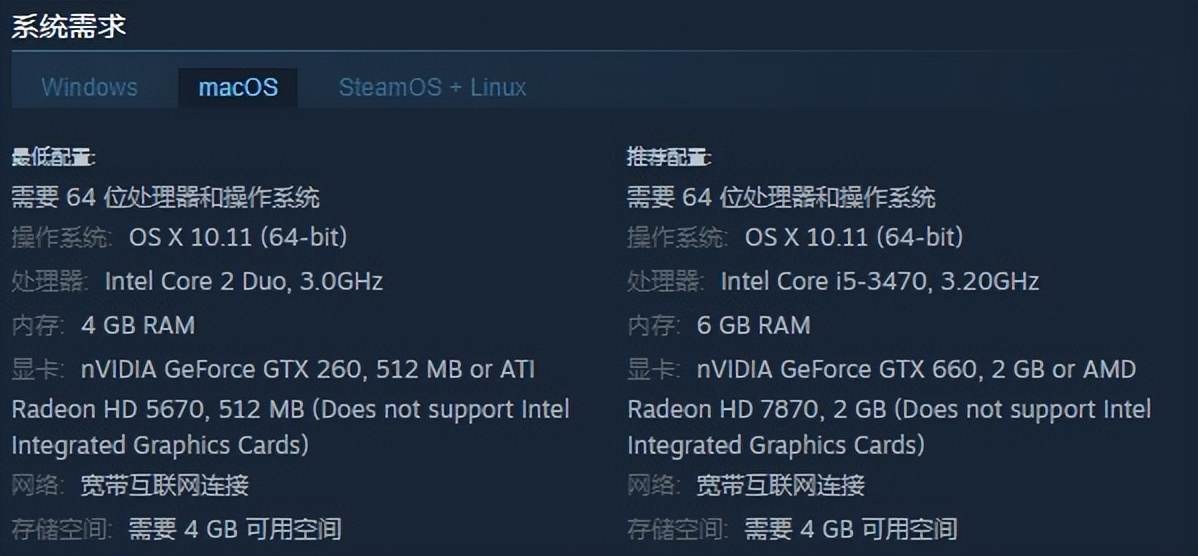
Task: Click the 系统需求 section heading
Action: pos(69,27)
